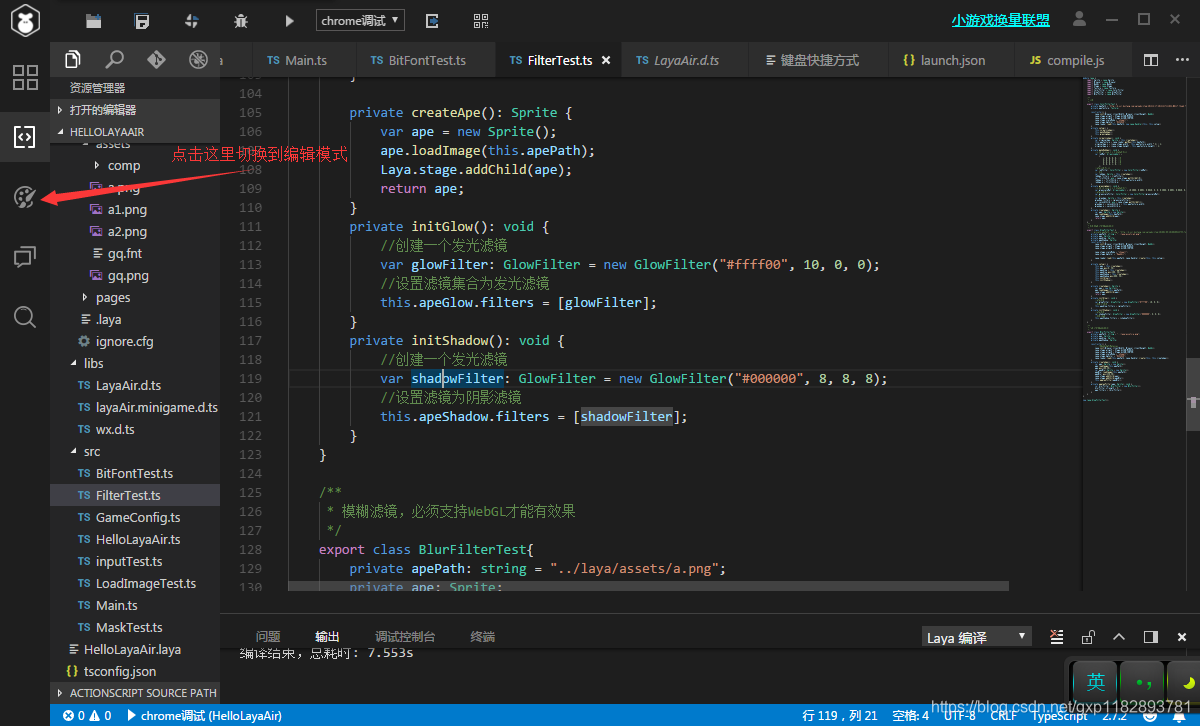Click the user account icon
This screenshot has height=726, width=1200.
point(1079,19)
